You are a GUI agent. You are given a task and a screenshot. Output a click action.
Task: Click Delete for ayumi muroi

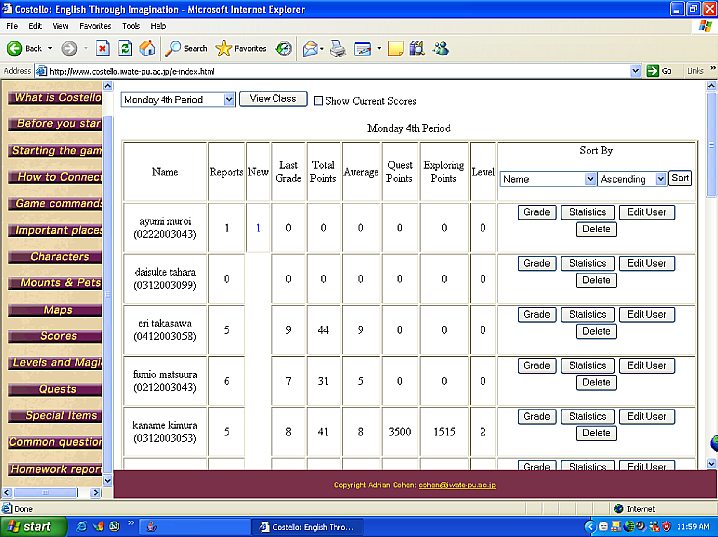(596, 229)
